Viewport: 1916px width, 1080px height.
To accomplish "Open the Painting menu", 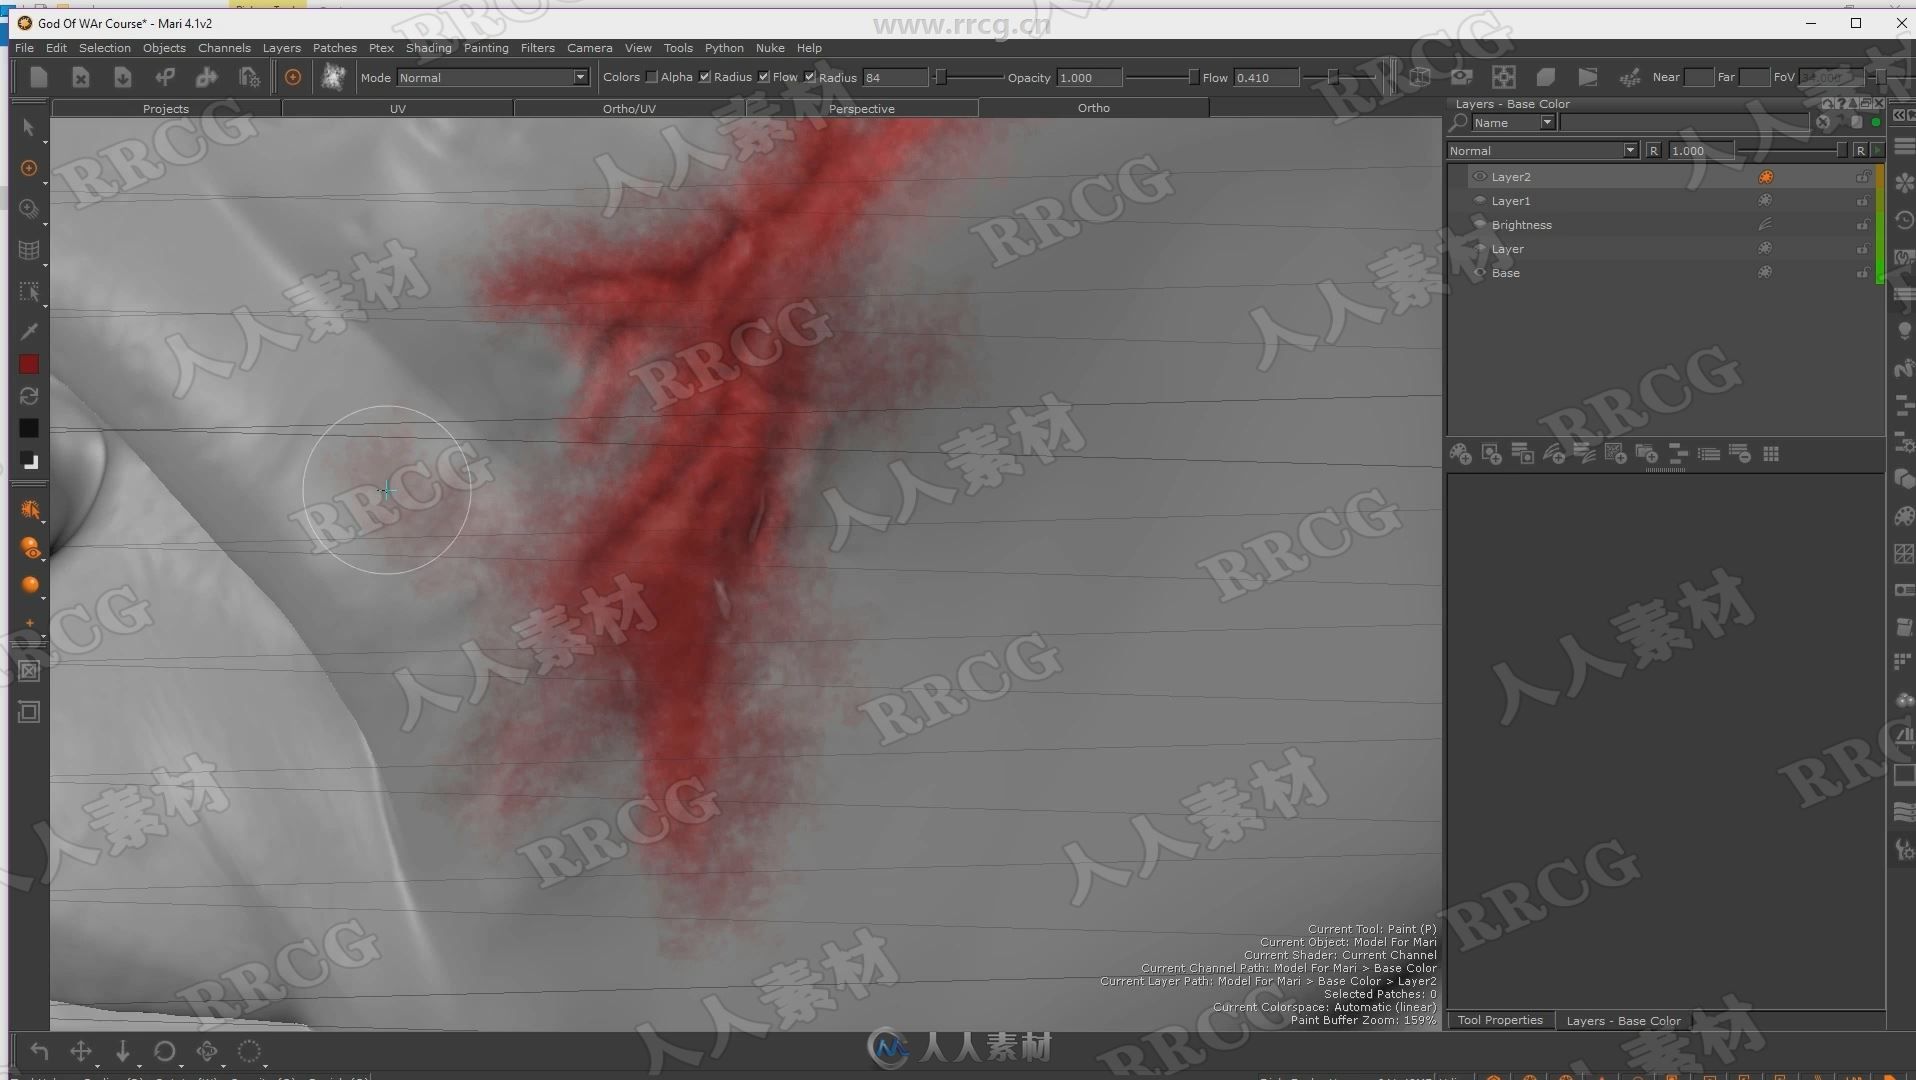I will 486,48.
